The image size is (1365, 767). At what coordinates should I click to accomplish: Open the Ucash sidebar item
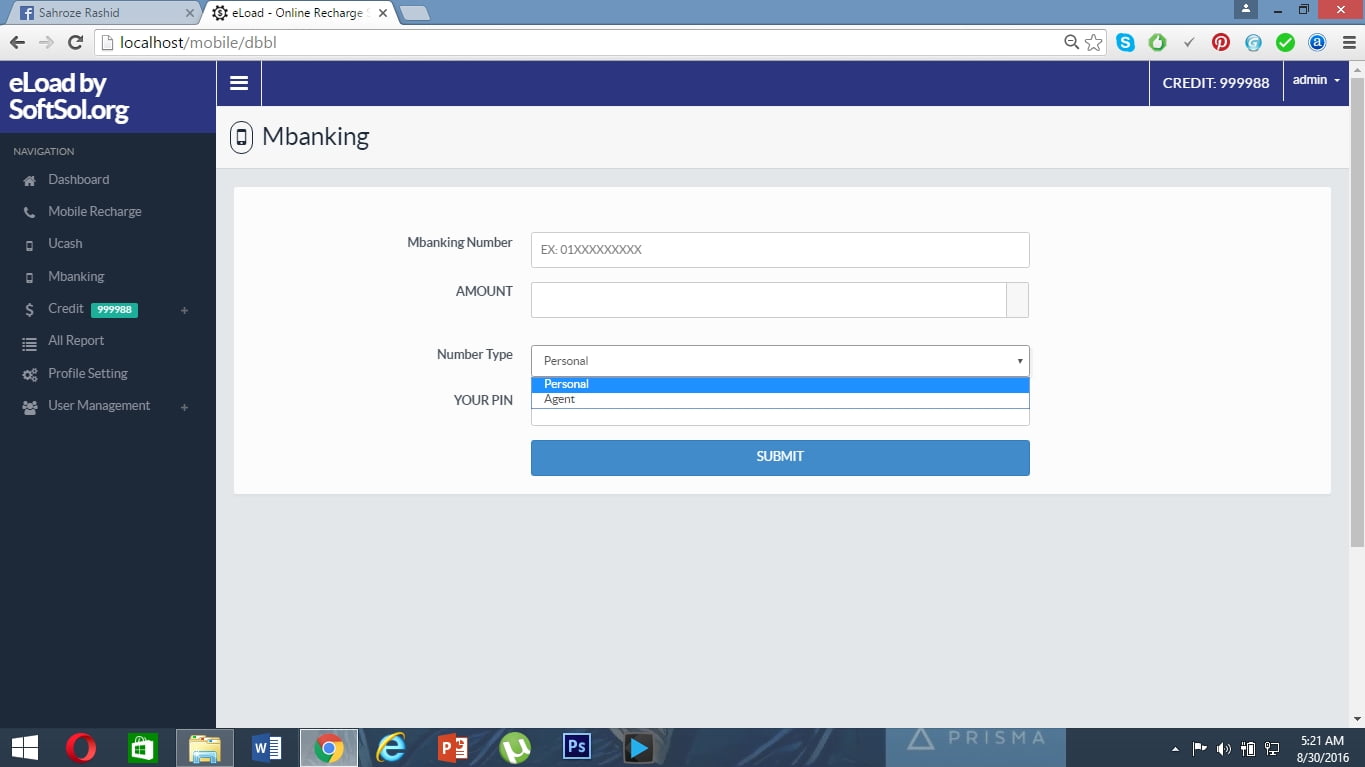pos(65,244)
